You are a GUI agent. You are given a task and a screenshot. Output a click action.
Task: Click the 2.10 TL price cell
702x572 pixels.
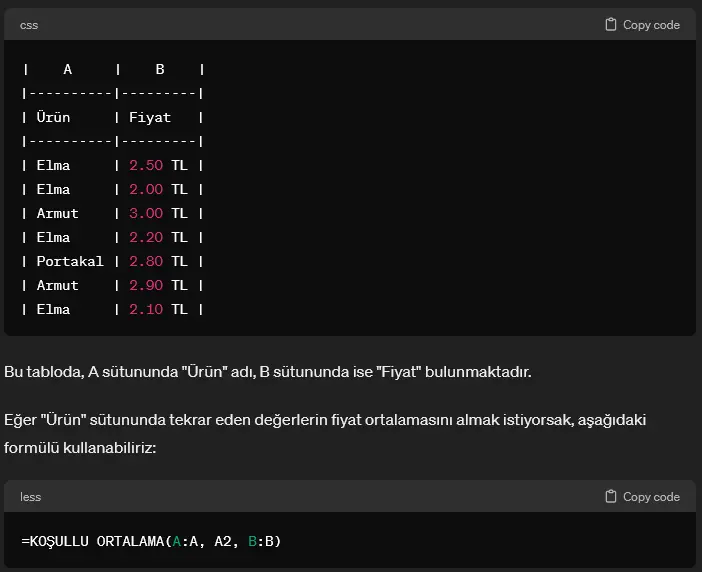[158, 309]
